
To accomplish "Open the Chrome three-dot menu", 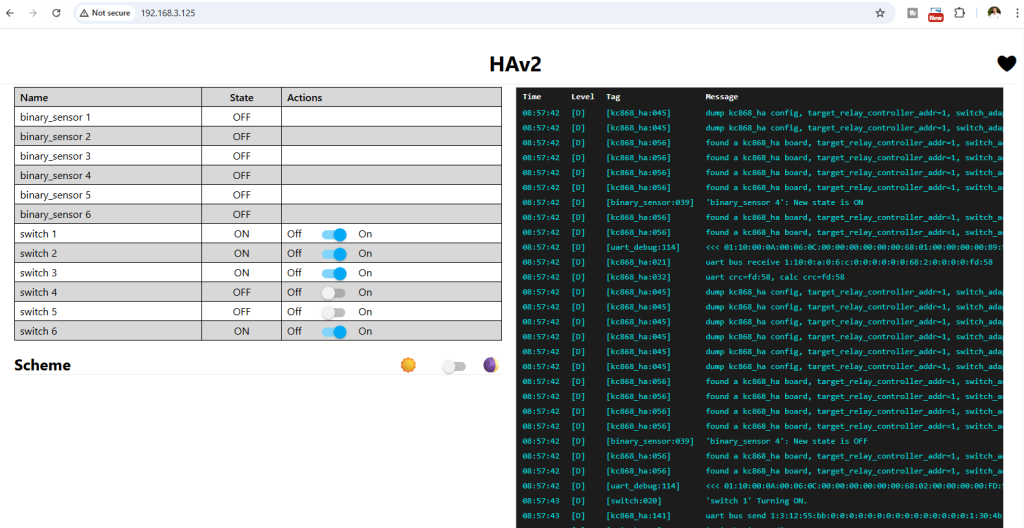I will [x=1014, y=13].
